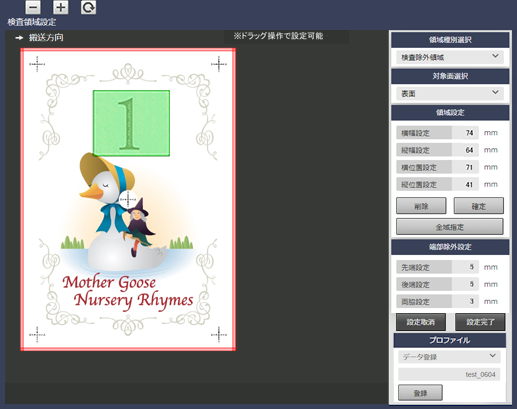Open the データ登録 profile dropdown
This screenshot has width=517, height=409.
tap(449, 356)
